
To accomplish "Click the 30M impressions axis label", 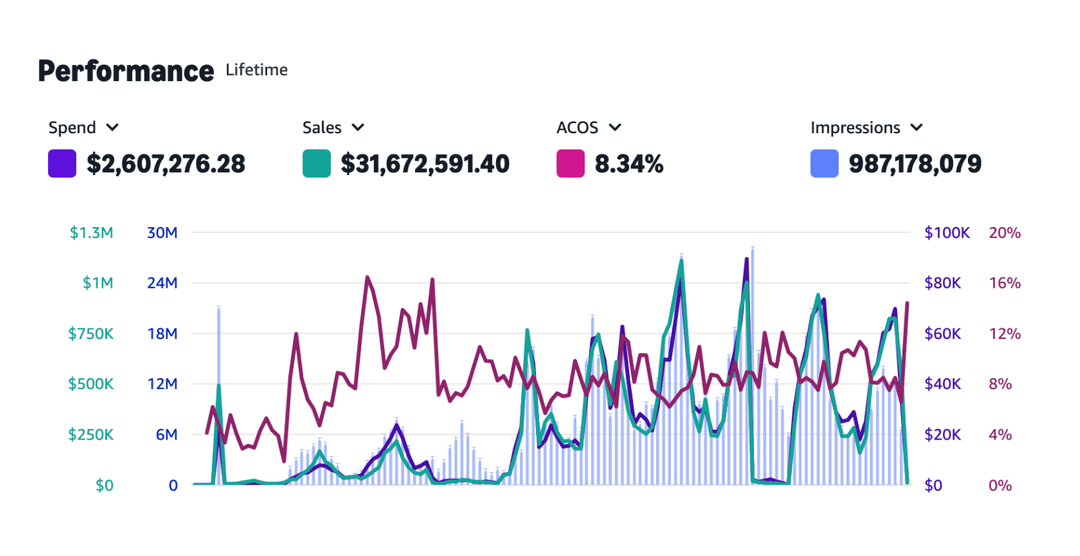I will coord(161,233).
